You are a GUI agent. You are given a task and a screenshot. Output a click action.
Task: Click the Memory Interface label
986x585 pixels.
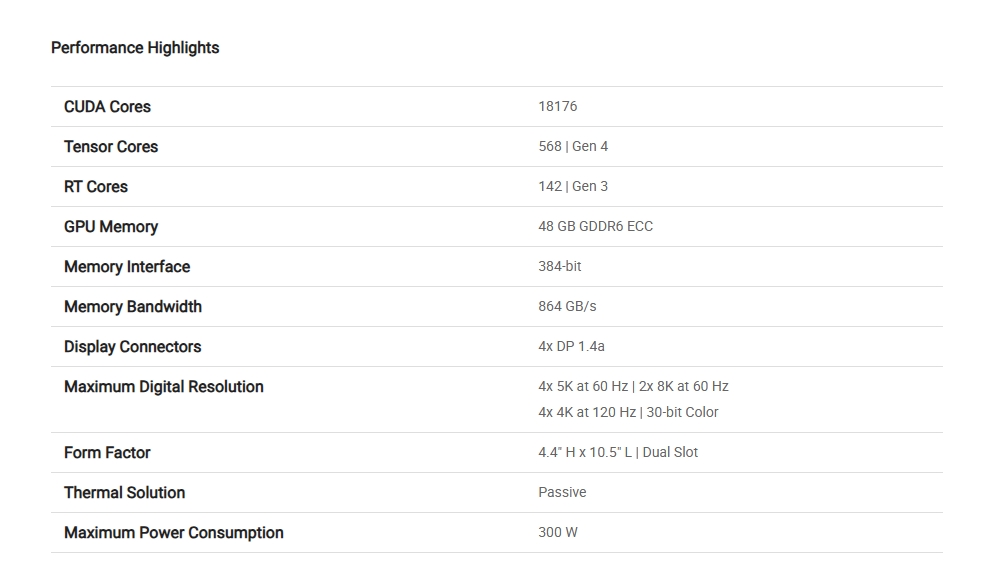(x=127, y=267)
